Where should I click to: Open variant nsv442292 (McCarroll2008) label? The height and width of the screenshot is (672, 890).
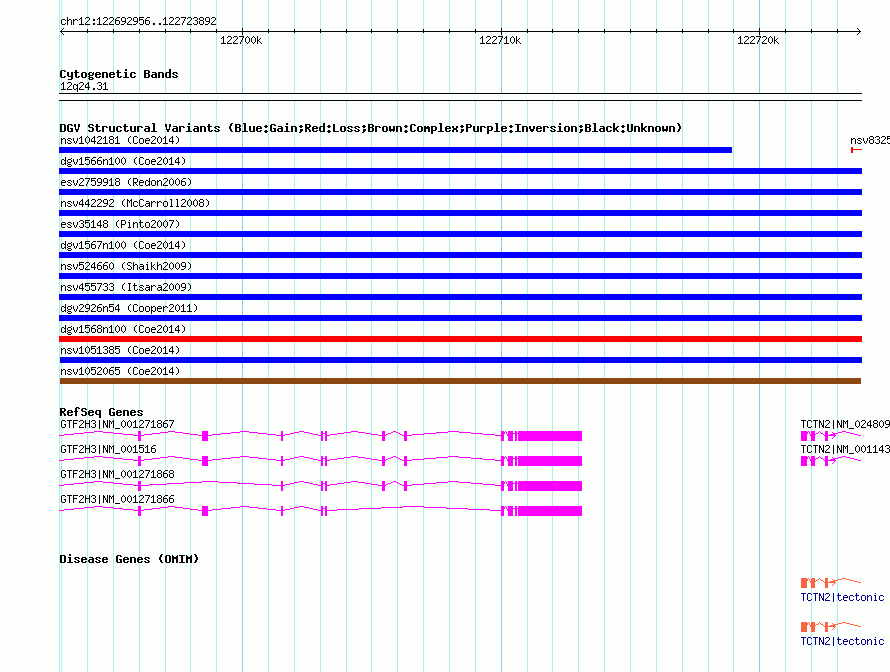coord(135,203)
